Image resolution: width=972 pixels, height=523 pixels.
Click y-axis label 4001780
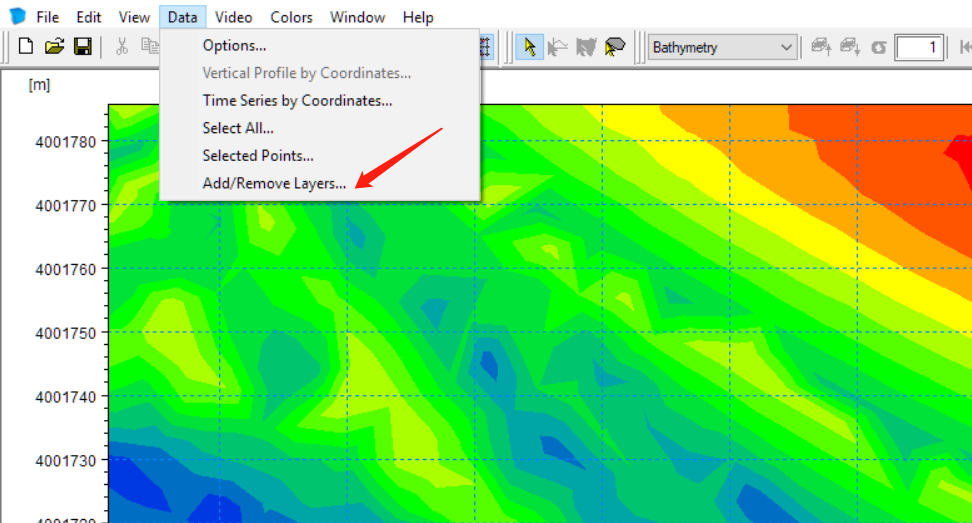66,142
